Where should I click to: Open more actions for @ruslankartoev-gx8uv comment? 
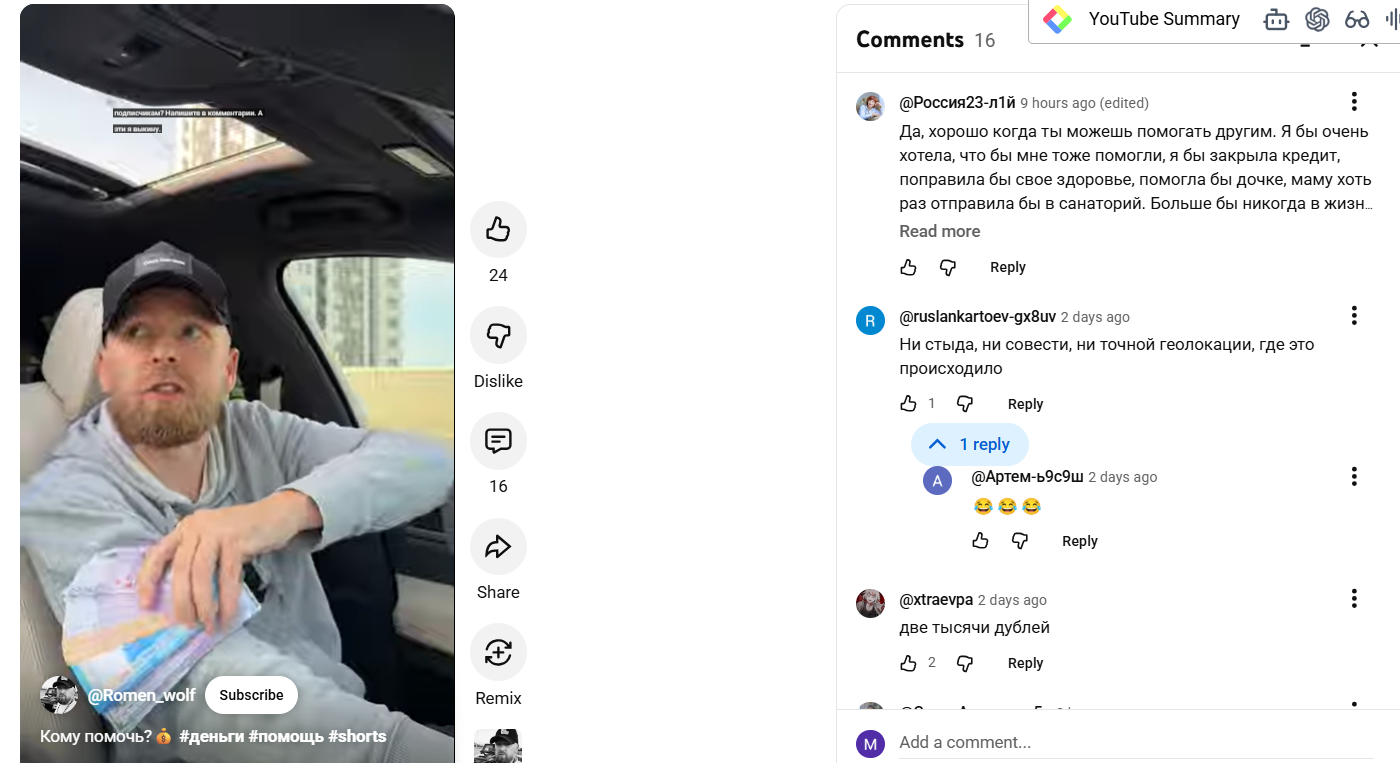click(1354, 315)
